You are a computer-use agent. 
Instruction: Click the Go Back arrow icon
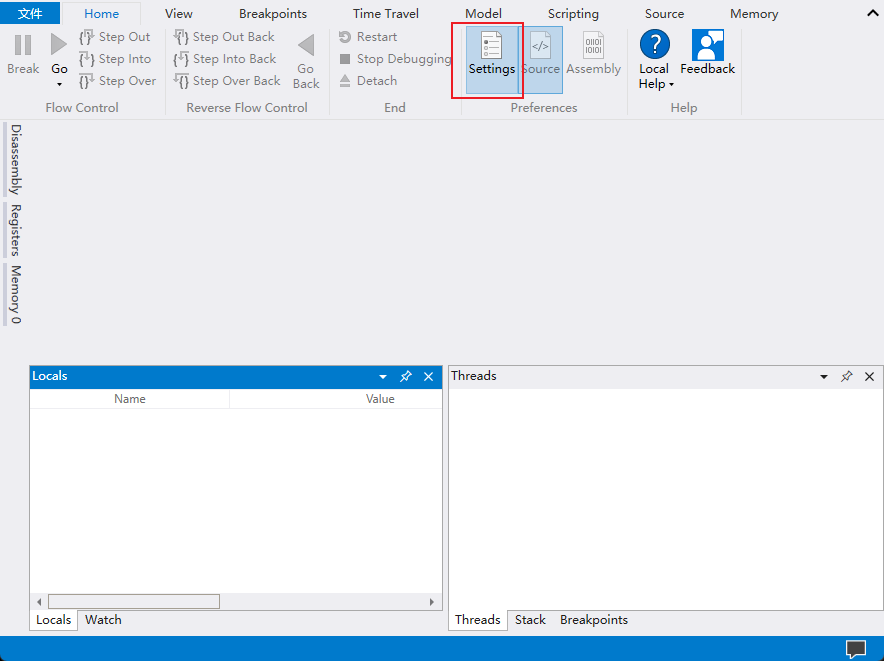point(306,45)
